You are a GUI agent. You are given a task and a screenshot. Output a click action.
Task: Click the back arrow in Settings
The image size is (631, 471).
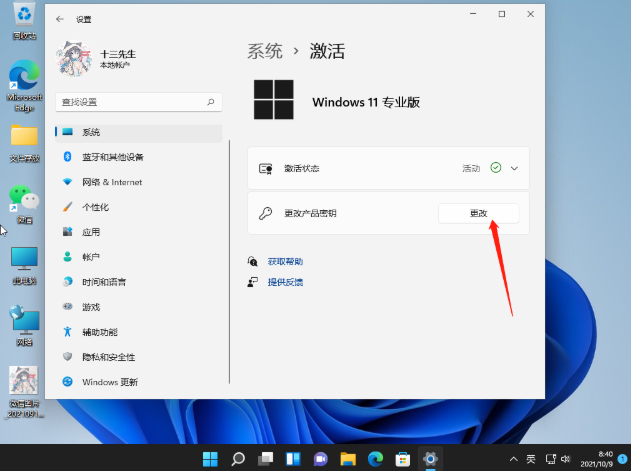[x=61, y=19]
